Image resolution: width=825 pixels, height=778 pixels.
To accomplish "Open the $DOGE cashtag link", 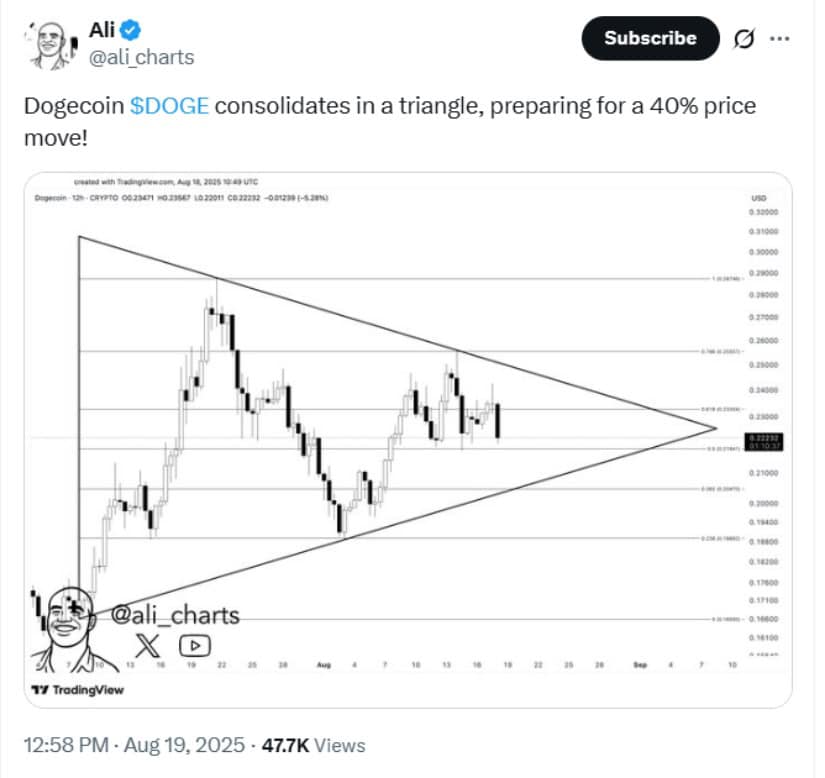I will 169,106.
